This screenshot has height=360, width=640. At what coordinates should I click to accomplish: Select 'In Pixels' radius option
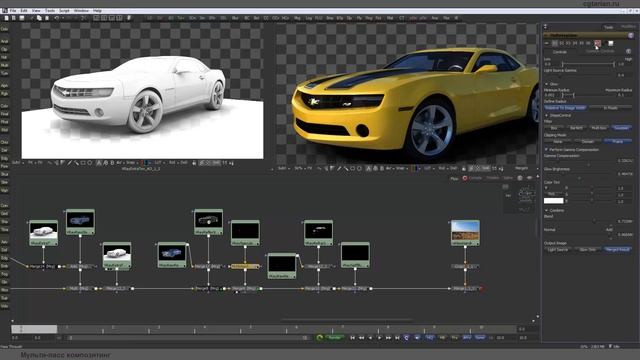click(610, 108)
